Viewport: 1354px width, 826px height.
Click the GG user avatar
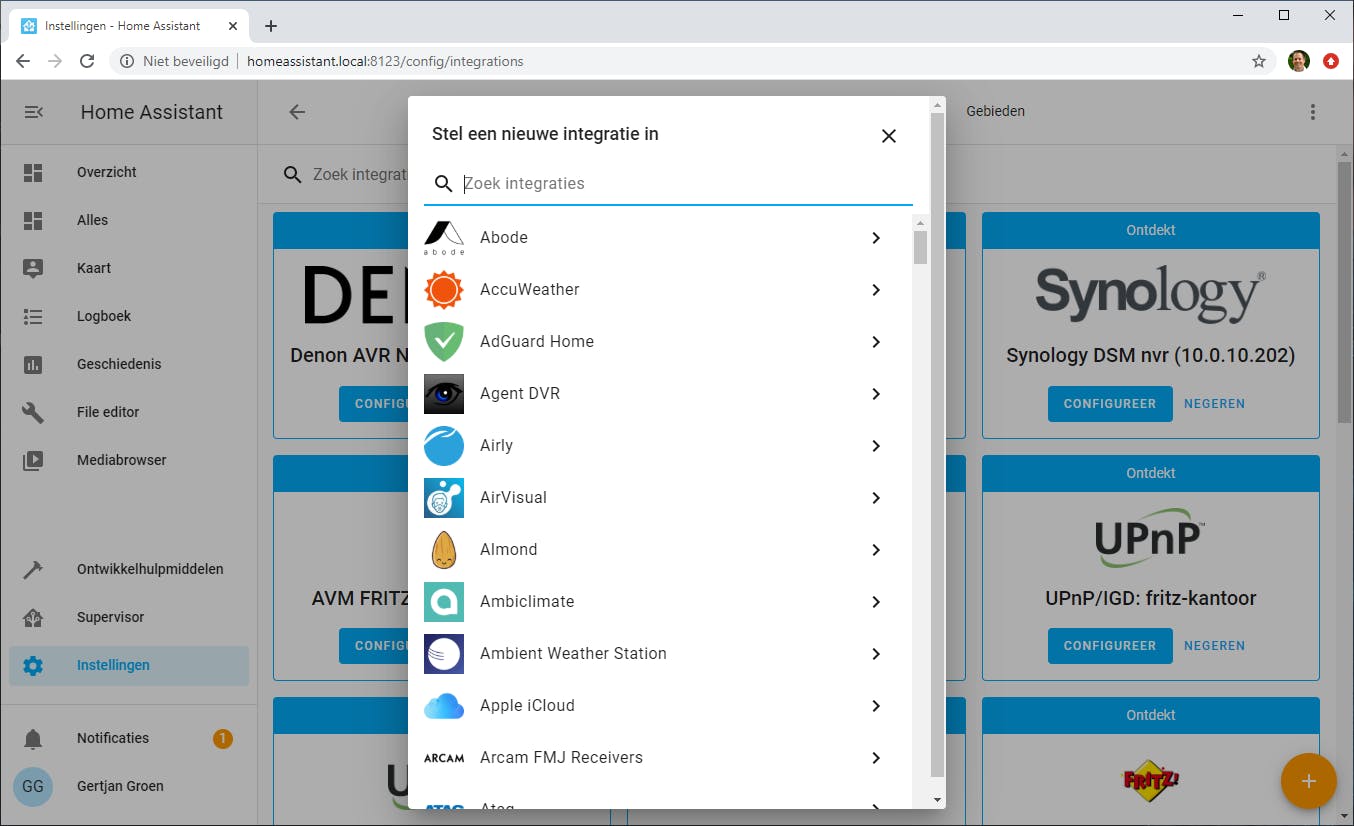(33, 786)
